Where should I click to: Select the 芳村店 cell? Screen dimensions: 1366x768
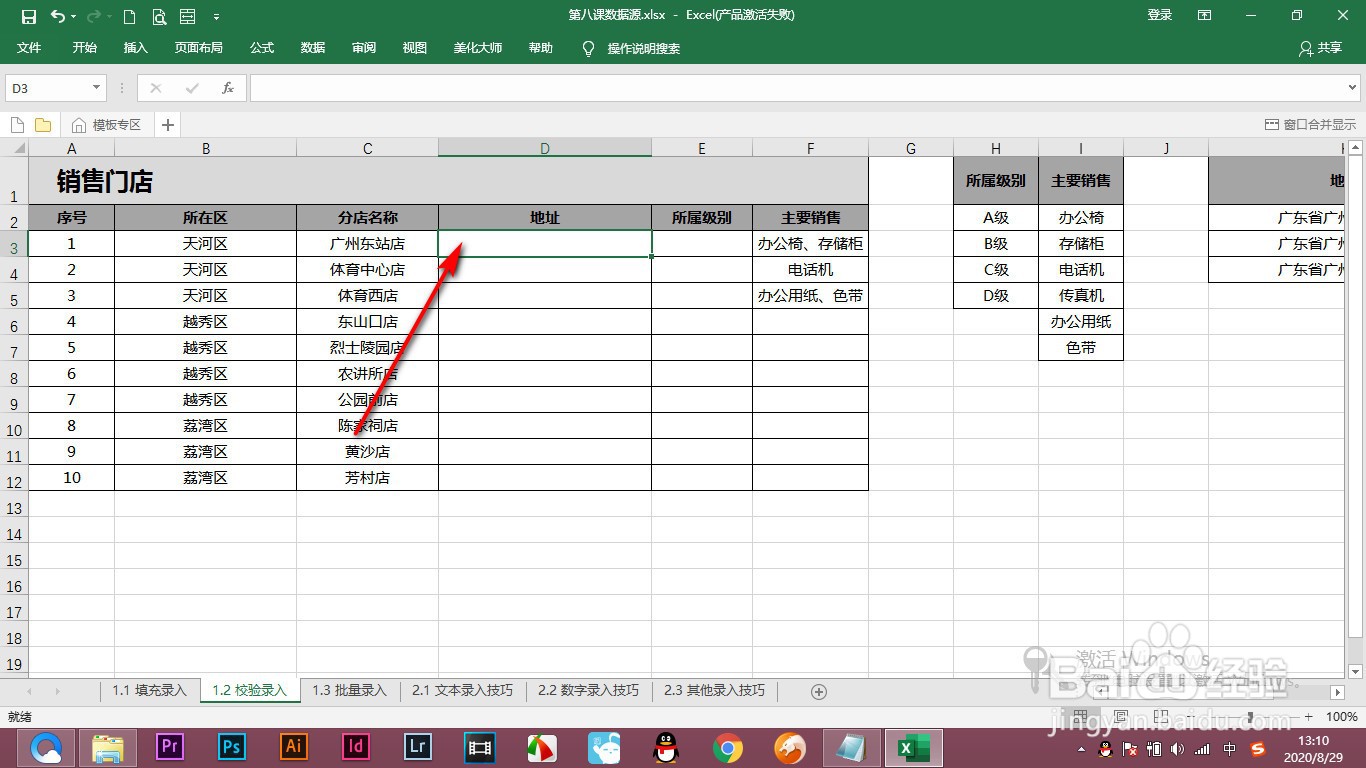[368, 477]
